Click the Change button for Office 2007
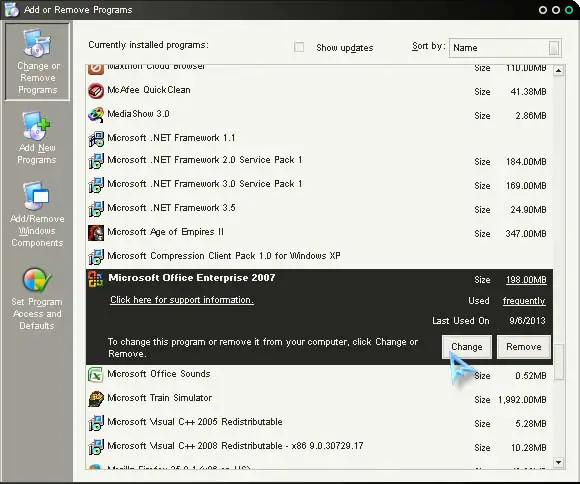The height and width of the screenshot is (484, 580). pos(467,347)
